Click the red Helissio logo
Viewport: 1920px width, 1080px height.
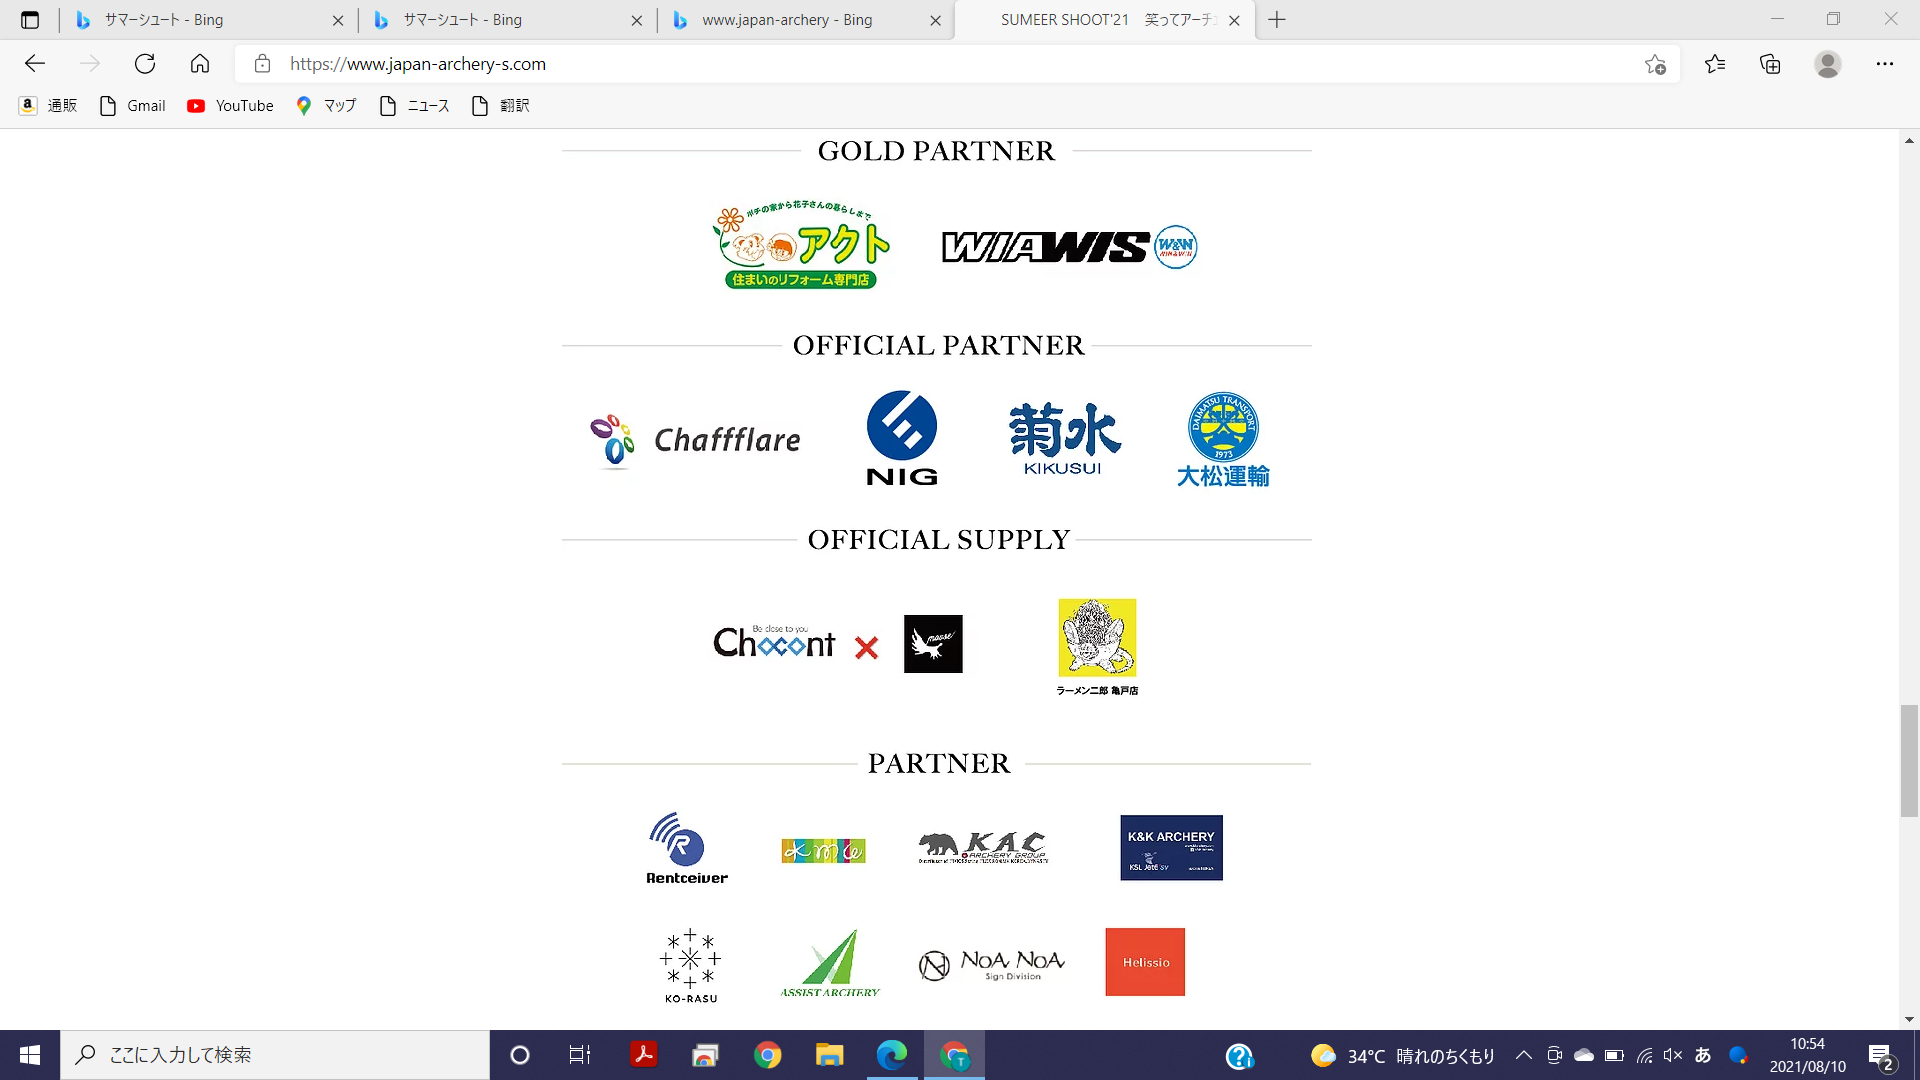click(x=1145, y=962)
